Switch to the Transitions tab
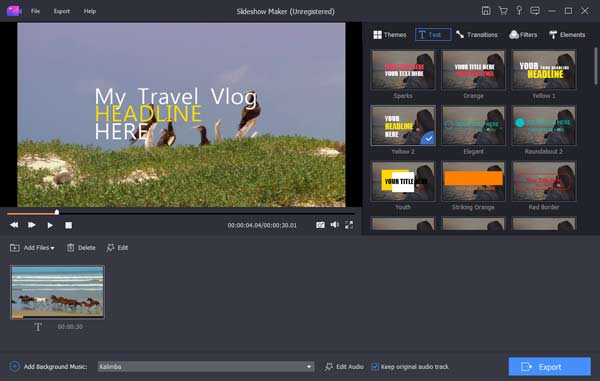The height and width of the screenshot is (381, 600). (x=477, y=35)
